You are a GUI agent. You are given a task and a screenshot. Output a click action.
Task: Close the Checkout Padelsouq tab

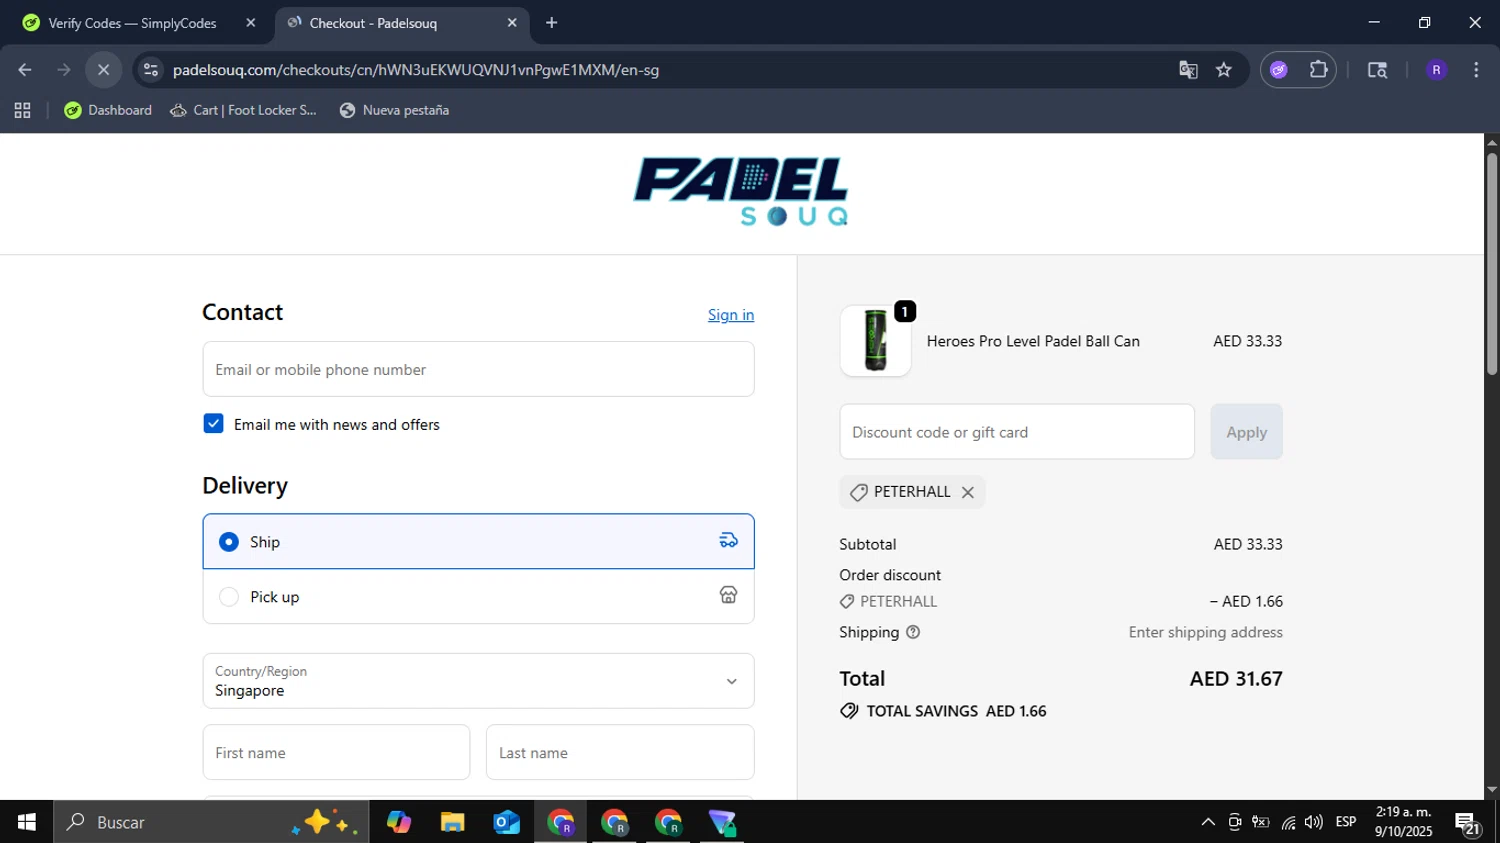pyautogui.click(x=512, y=23)
